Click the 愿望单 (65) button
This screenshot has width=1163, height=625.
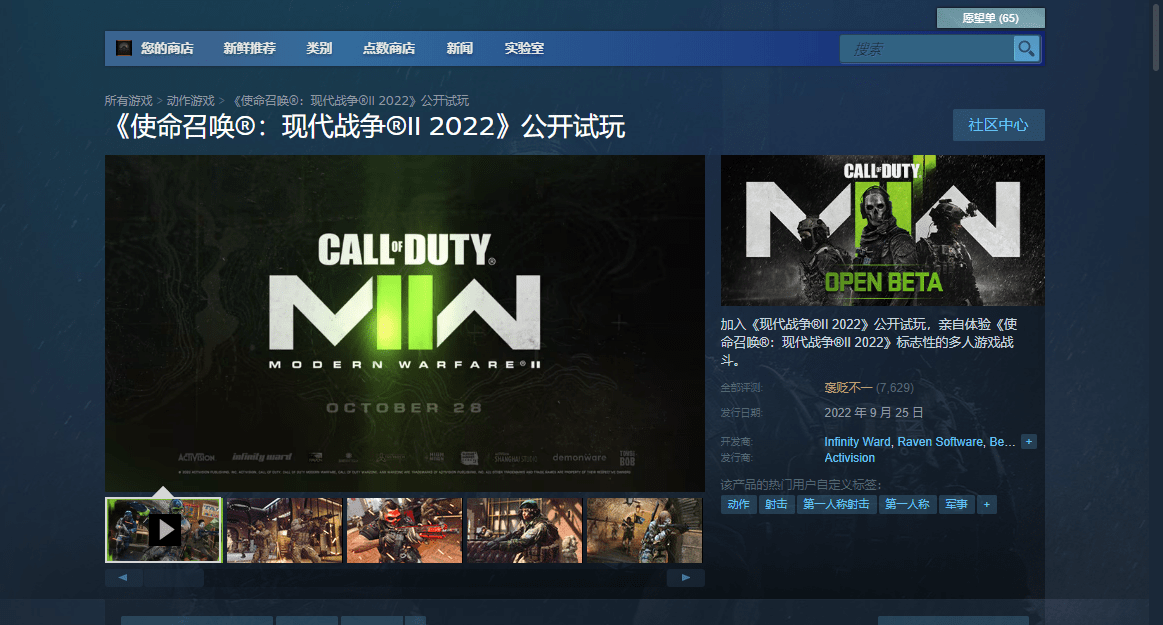(990, 18)
